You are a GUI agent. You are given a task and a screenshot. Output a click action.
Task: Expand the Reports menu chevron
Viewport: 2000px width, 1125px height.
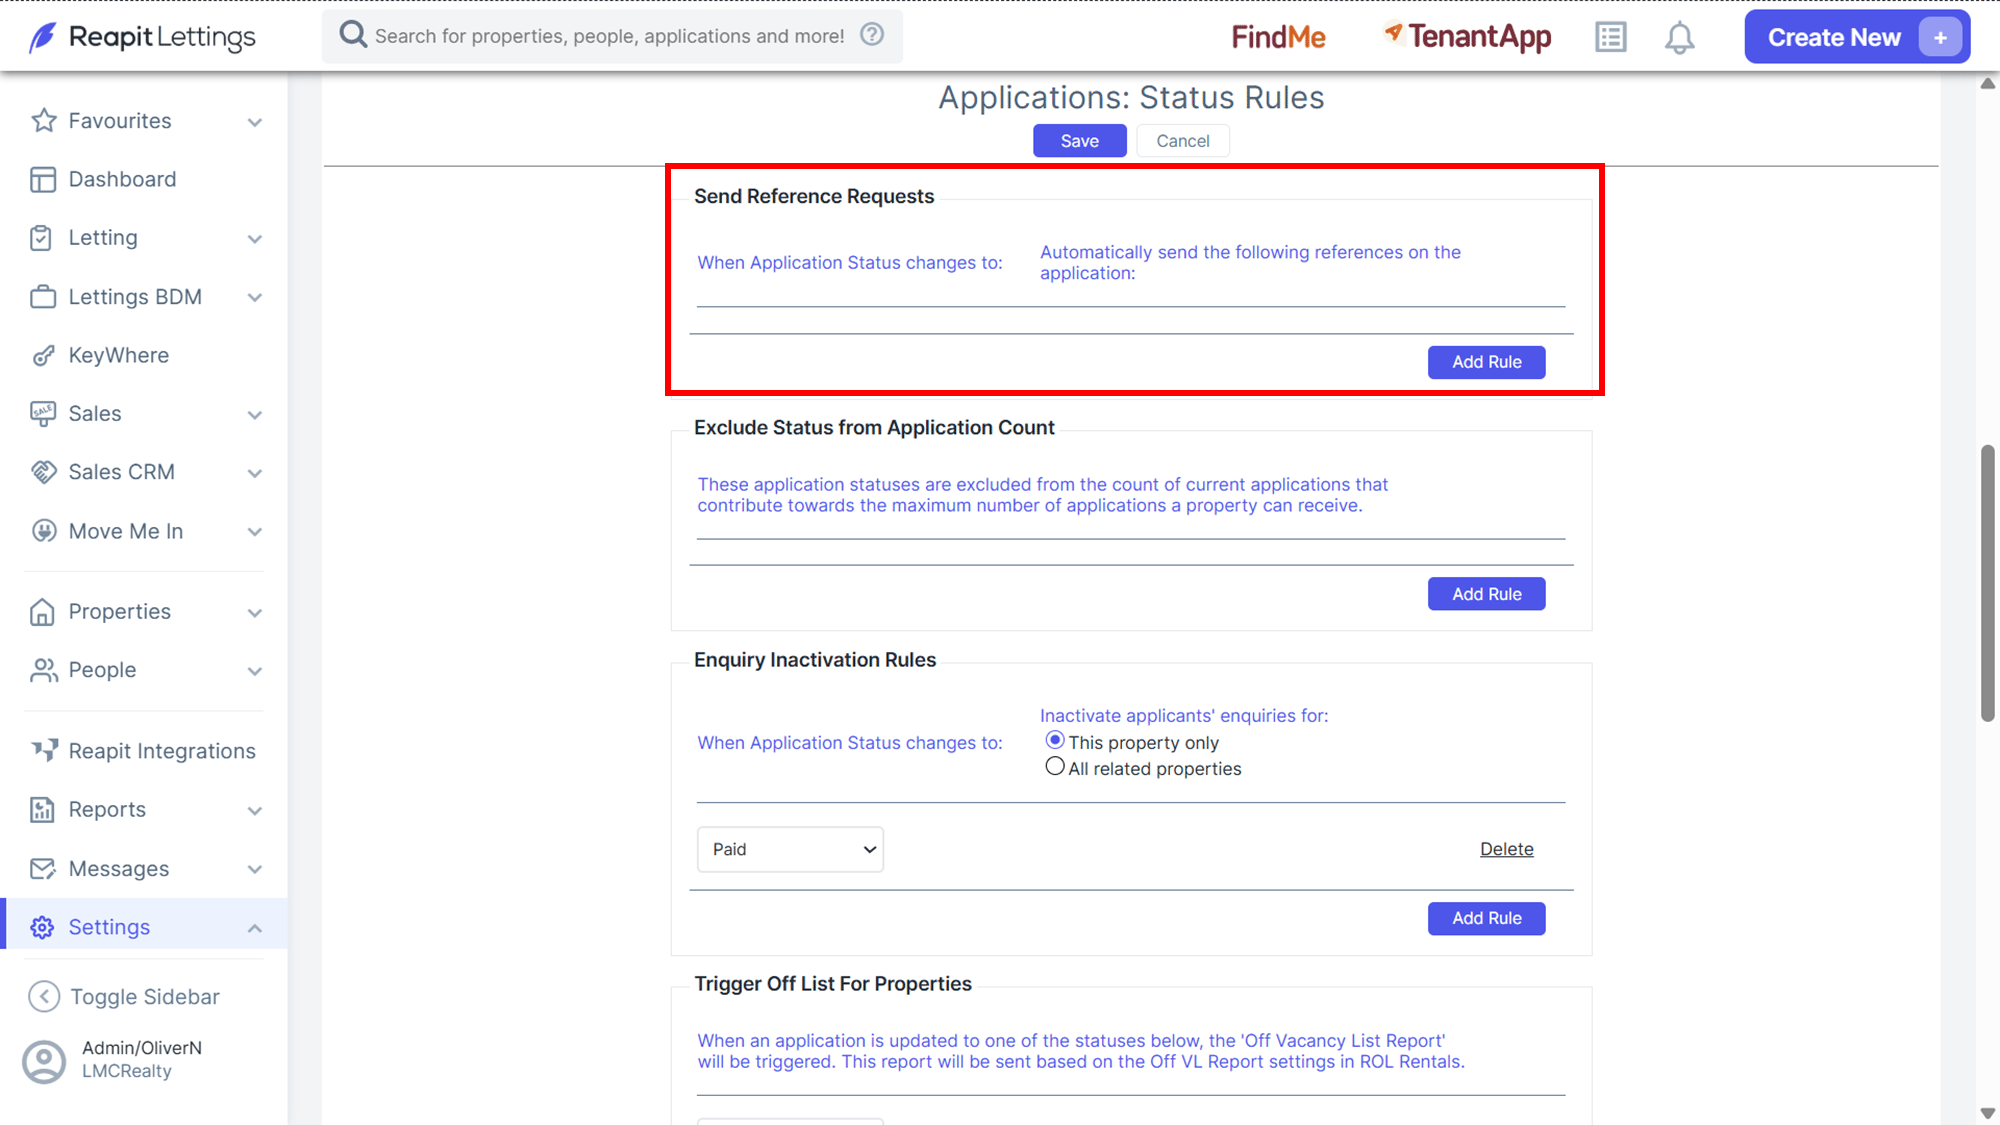pyautogui.click(x=254, y=811)
